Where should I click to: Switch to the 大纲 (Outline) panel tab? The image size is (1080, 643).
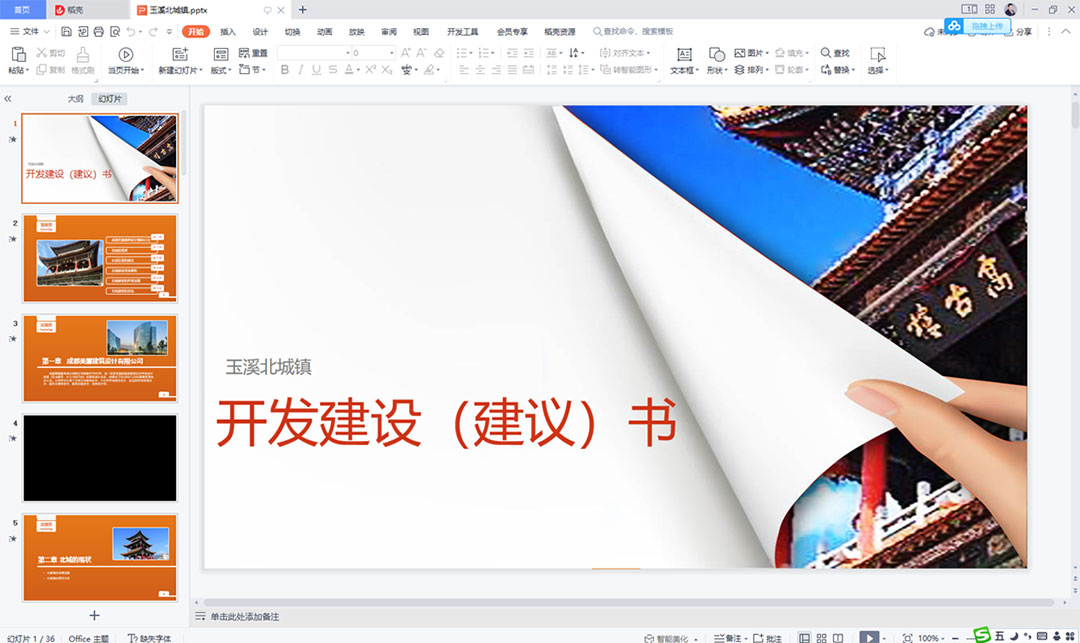[x=75, y=99]
